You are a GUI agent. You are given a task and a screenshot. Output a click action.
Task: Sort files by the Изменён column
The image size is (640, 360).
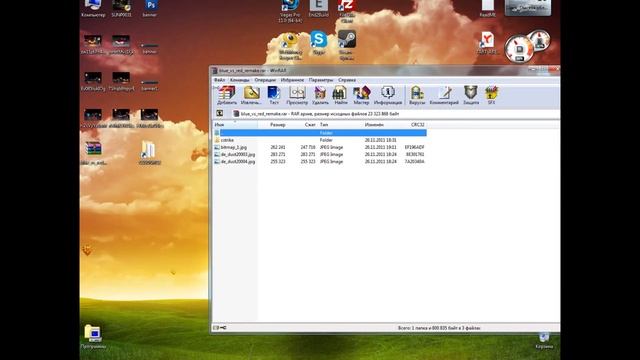click(x=374, y=125)
